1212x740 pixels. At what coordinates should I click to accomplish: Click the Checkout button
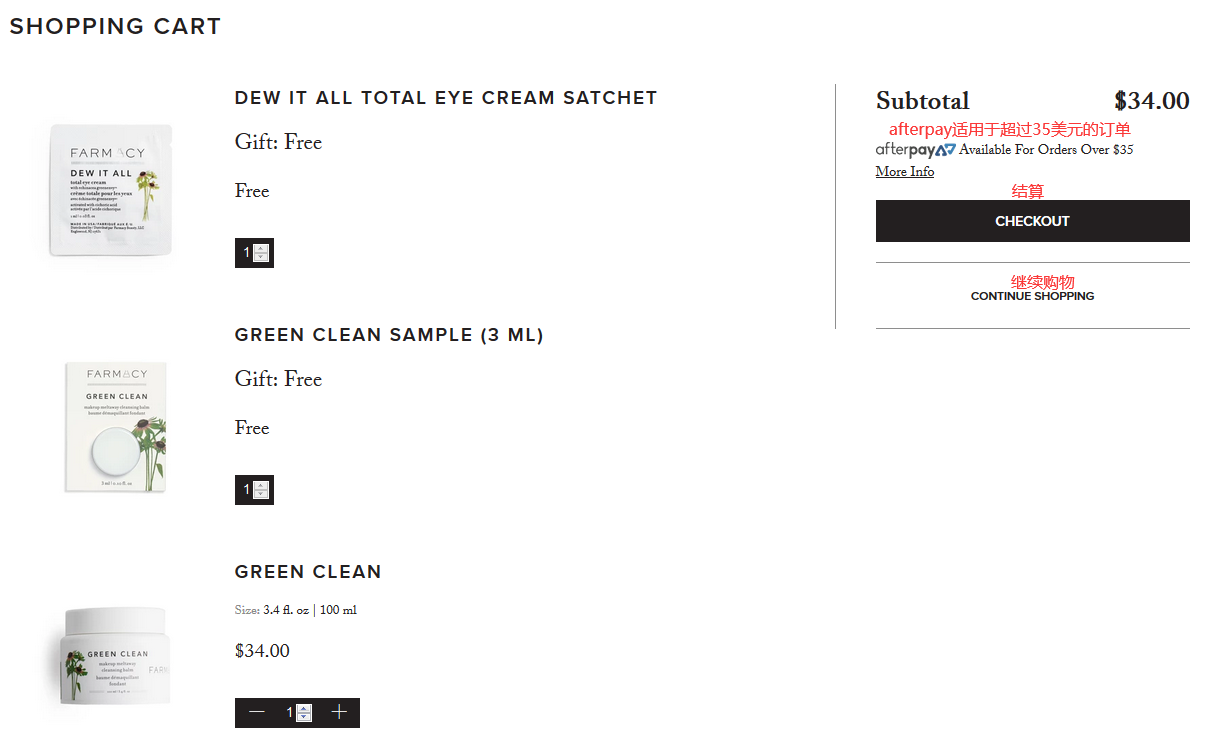click(1032, 221)
